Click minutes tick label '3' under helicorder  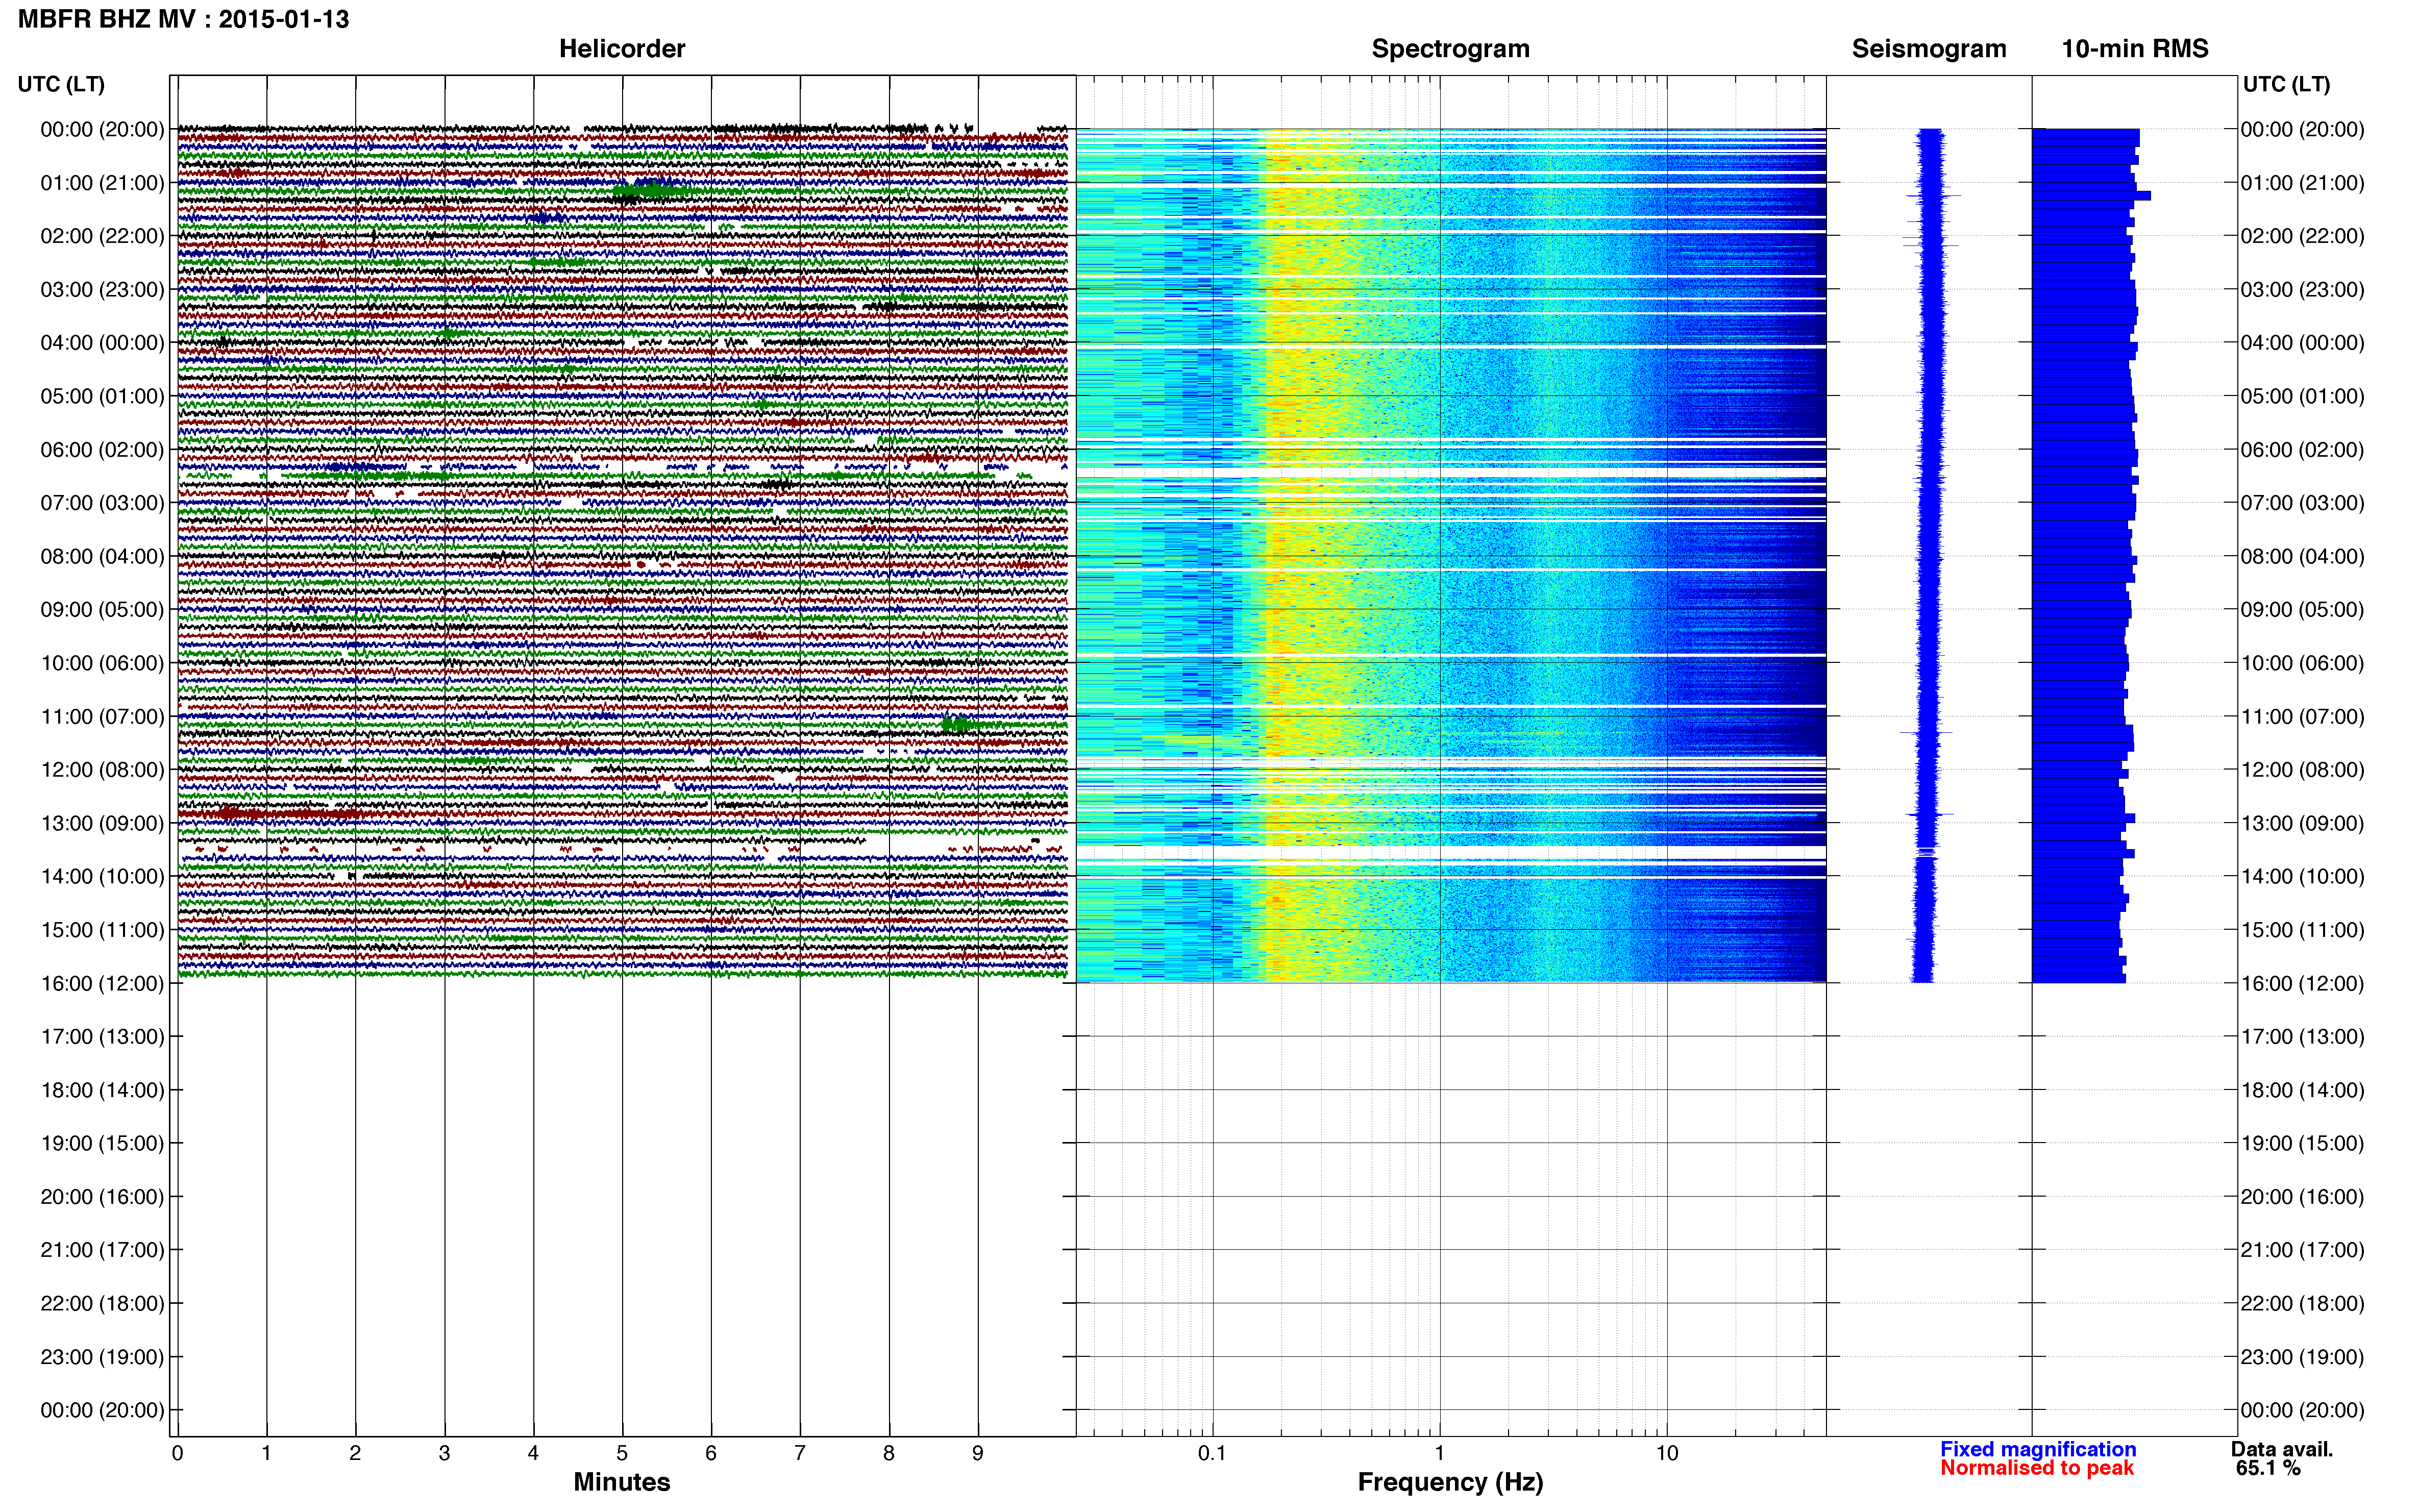click(444, 1454)
